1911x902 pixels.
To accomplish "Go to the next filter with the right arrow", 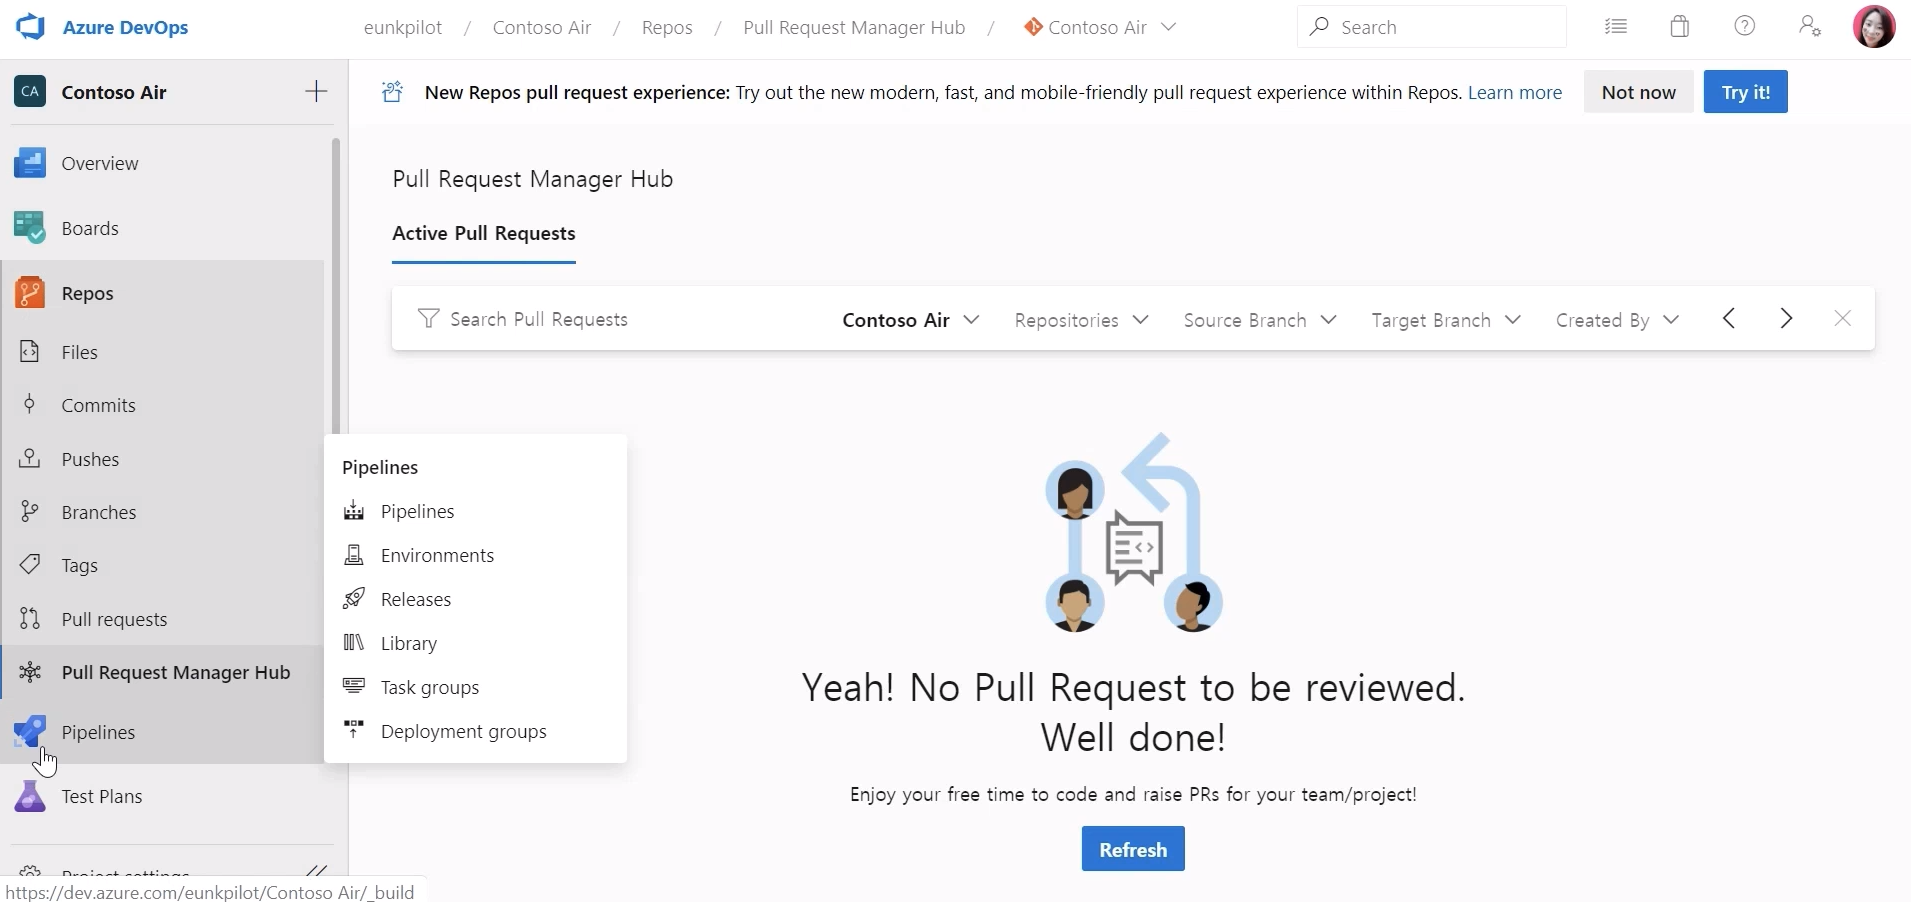I will [1786, 319].
